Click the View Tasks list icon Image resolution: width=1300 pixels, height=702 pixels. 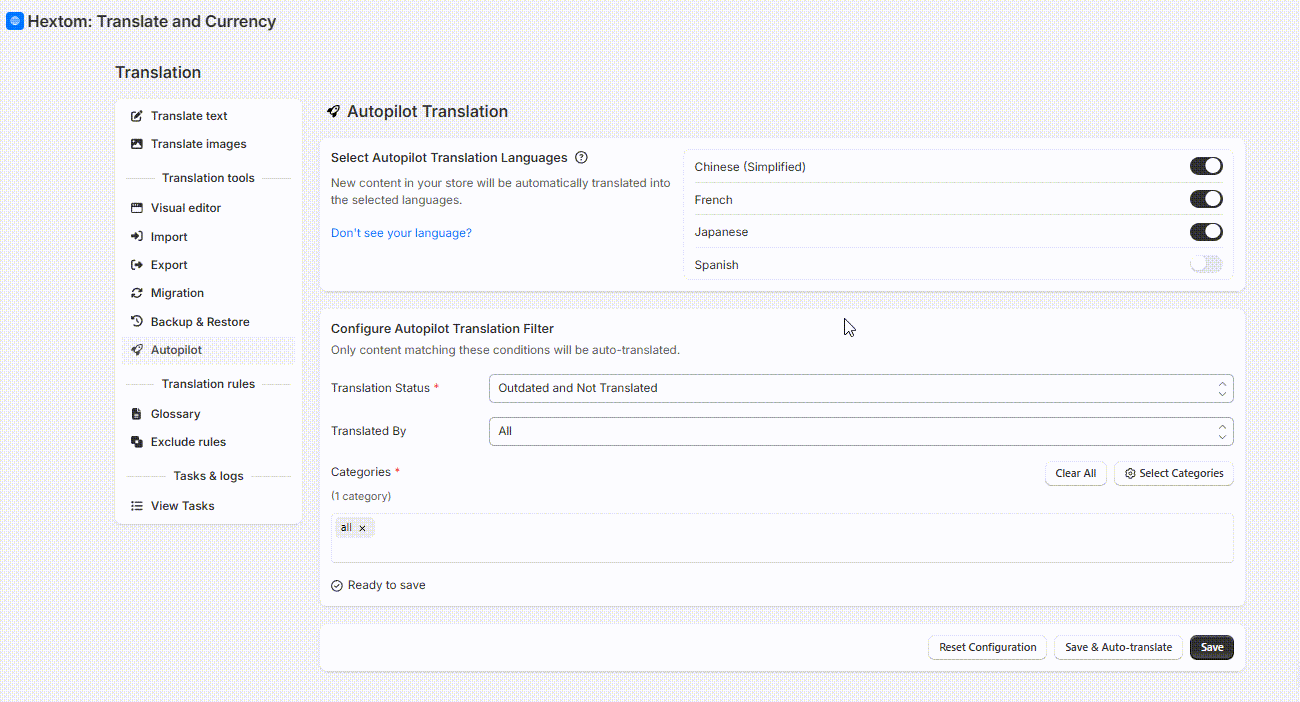(x=137, y=506)
